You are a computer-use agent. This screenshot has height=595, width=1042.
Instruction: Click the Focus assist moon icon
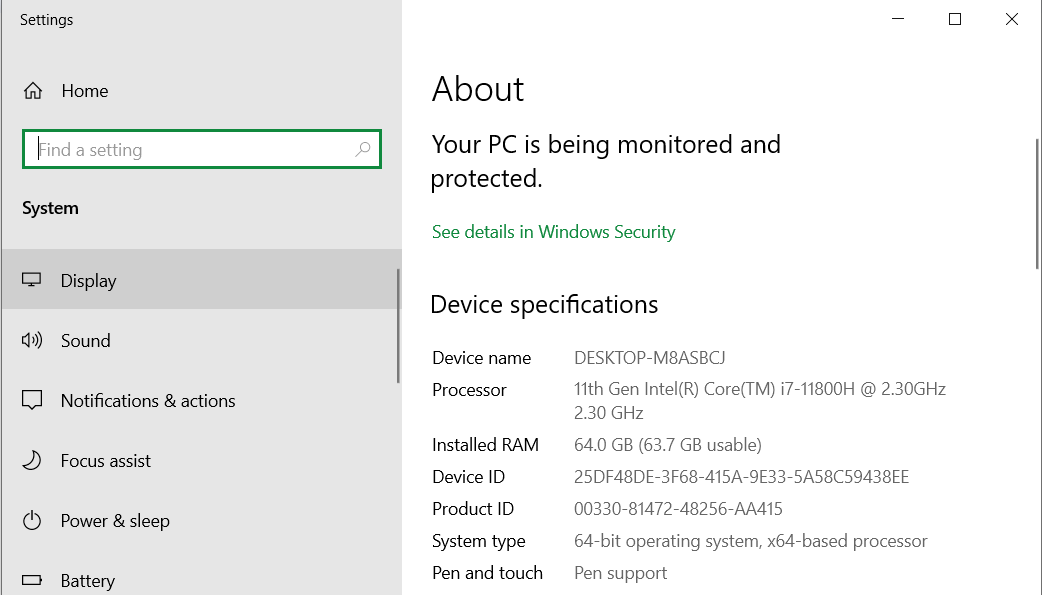pyautogui.click(x=32, y=461)
